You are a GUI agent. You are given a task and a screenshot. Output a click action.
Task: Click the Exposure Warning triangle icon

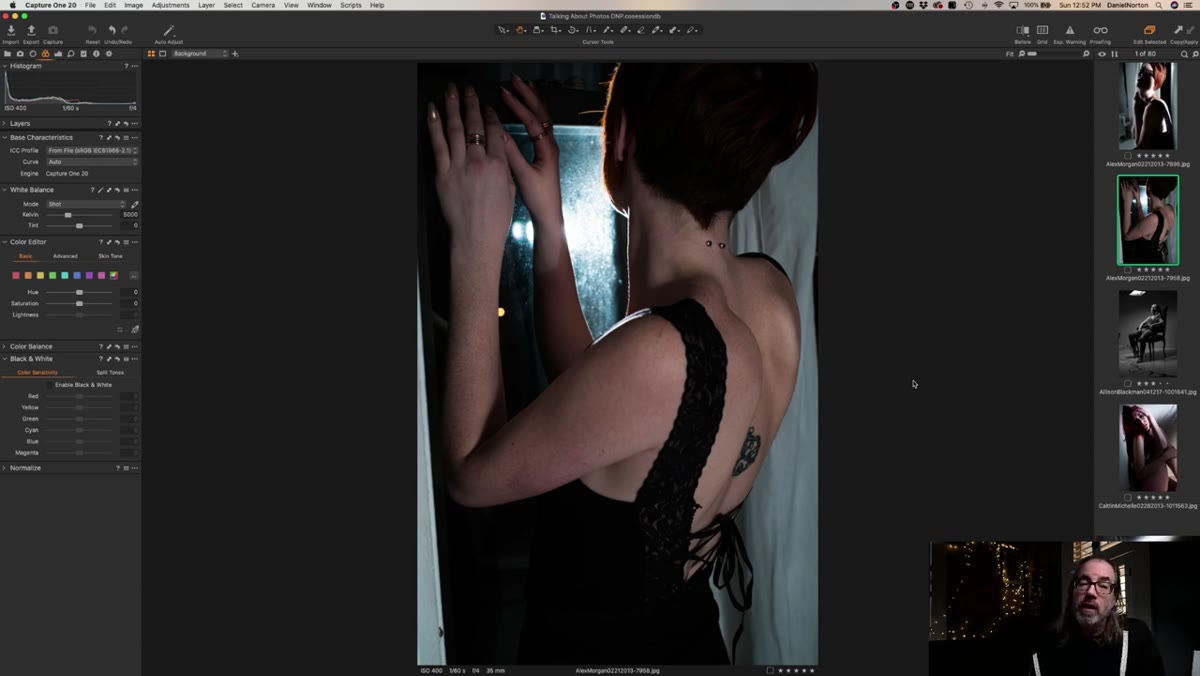point(1069,31)
